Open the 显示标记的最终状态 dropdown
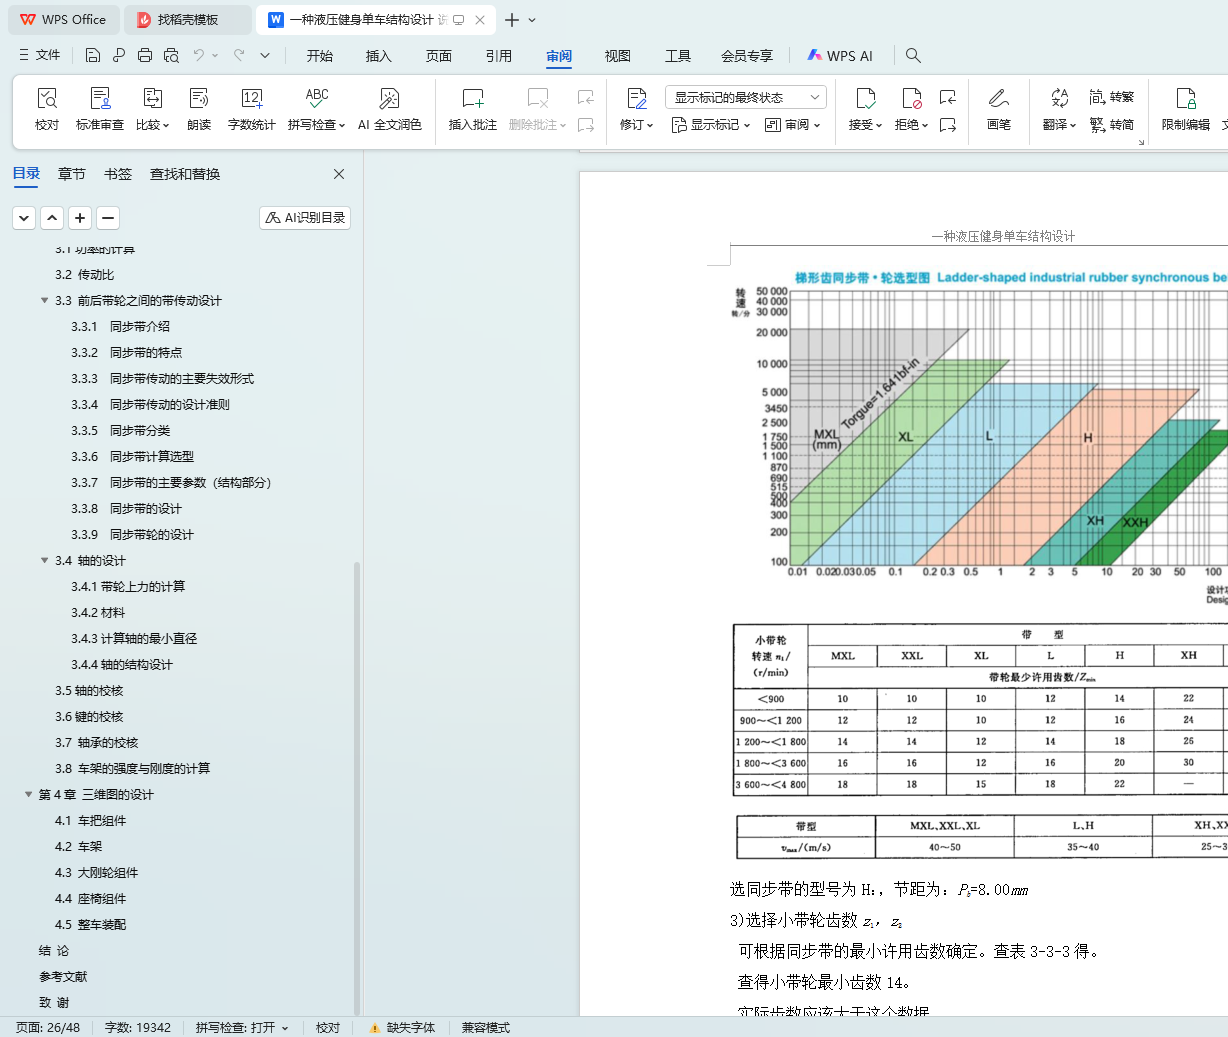Image resolution: width=1228 pixels, height=1037 pixels. point(745,97)
